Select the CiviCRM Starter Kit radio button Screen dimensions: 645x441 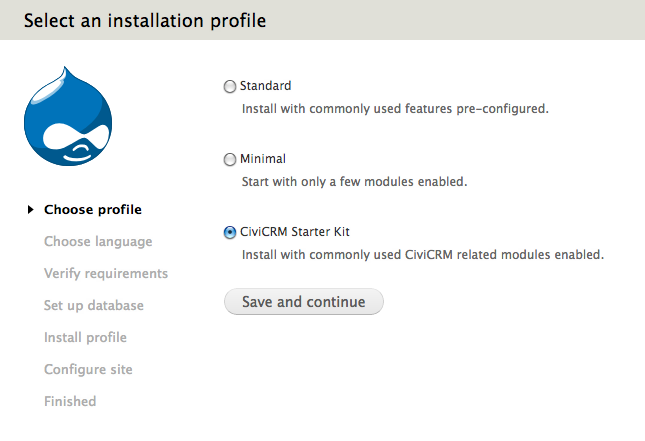230,233
